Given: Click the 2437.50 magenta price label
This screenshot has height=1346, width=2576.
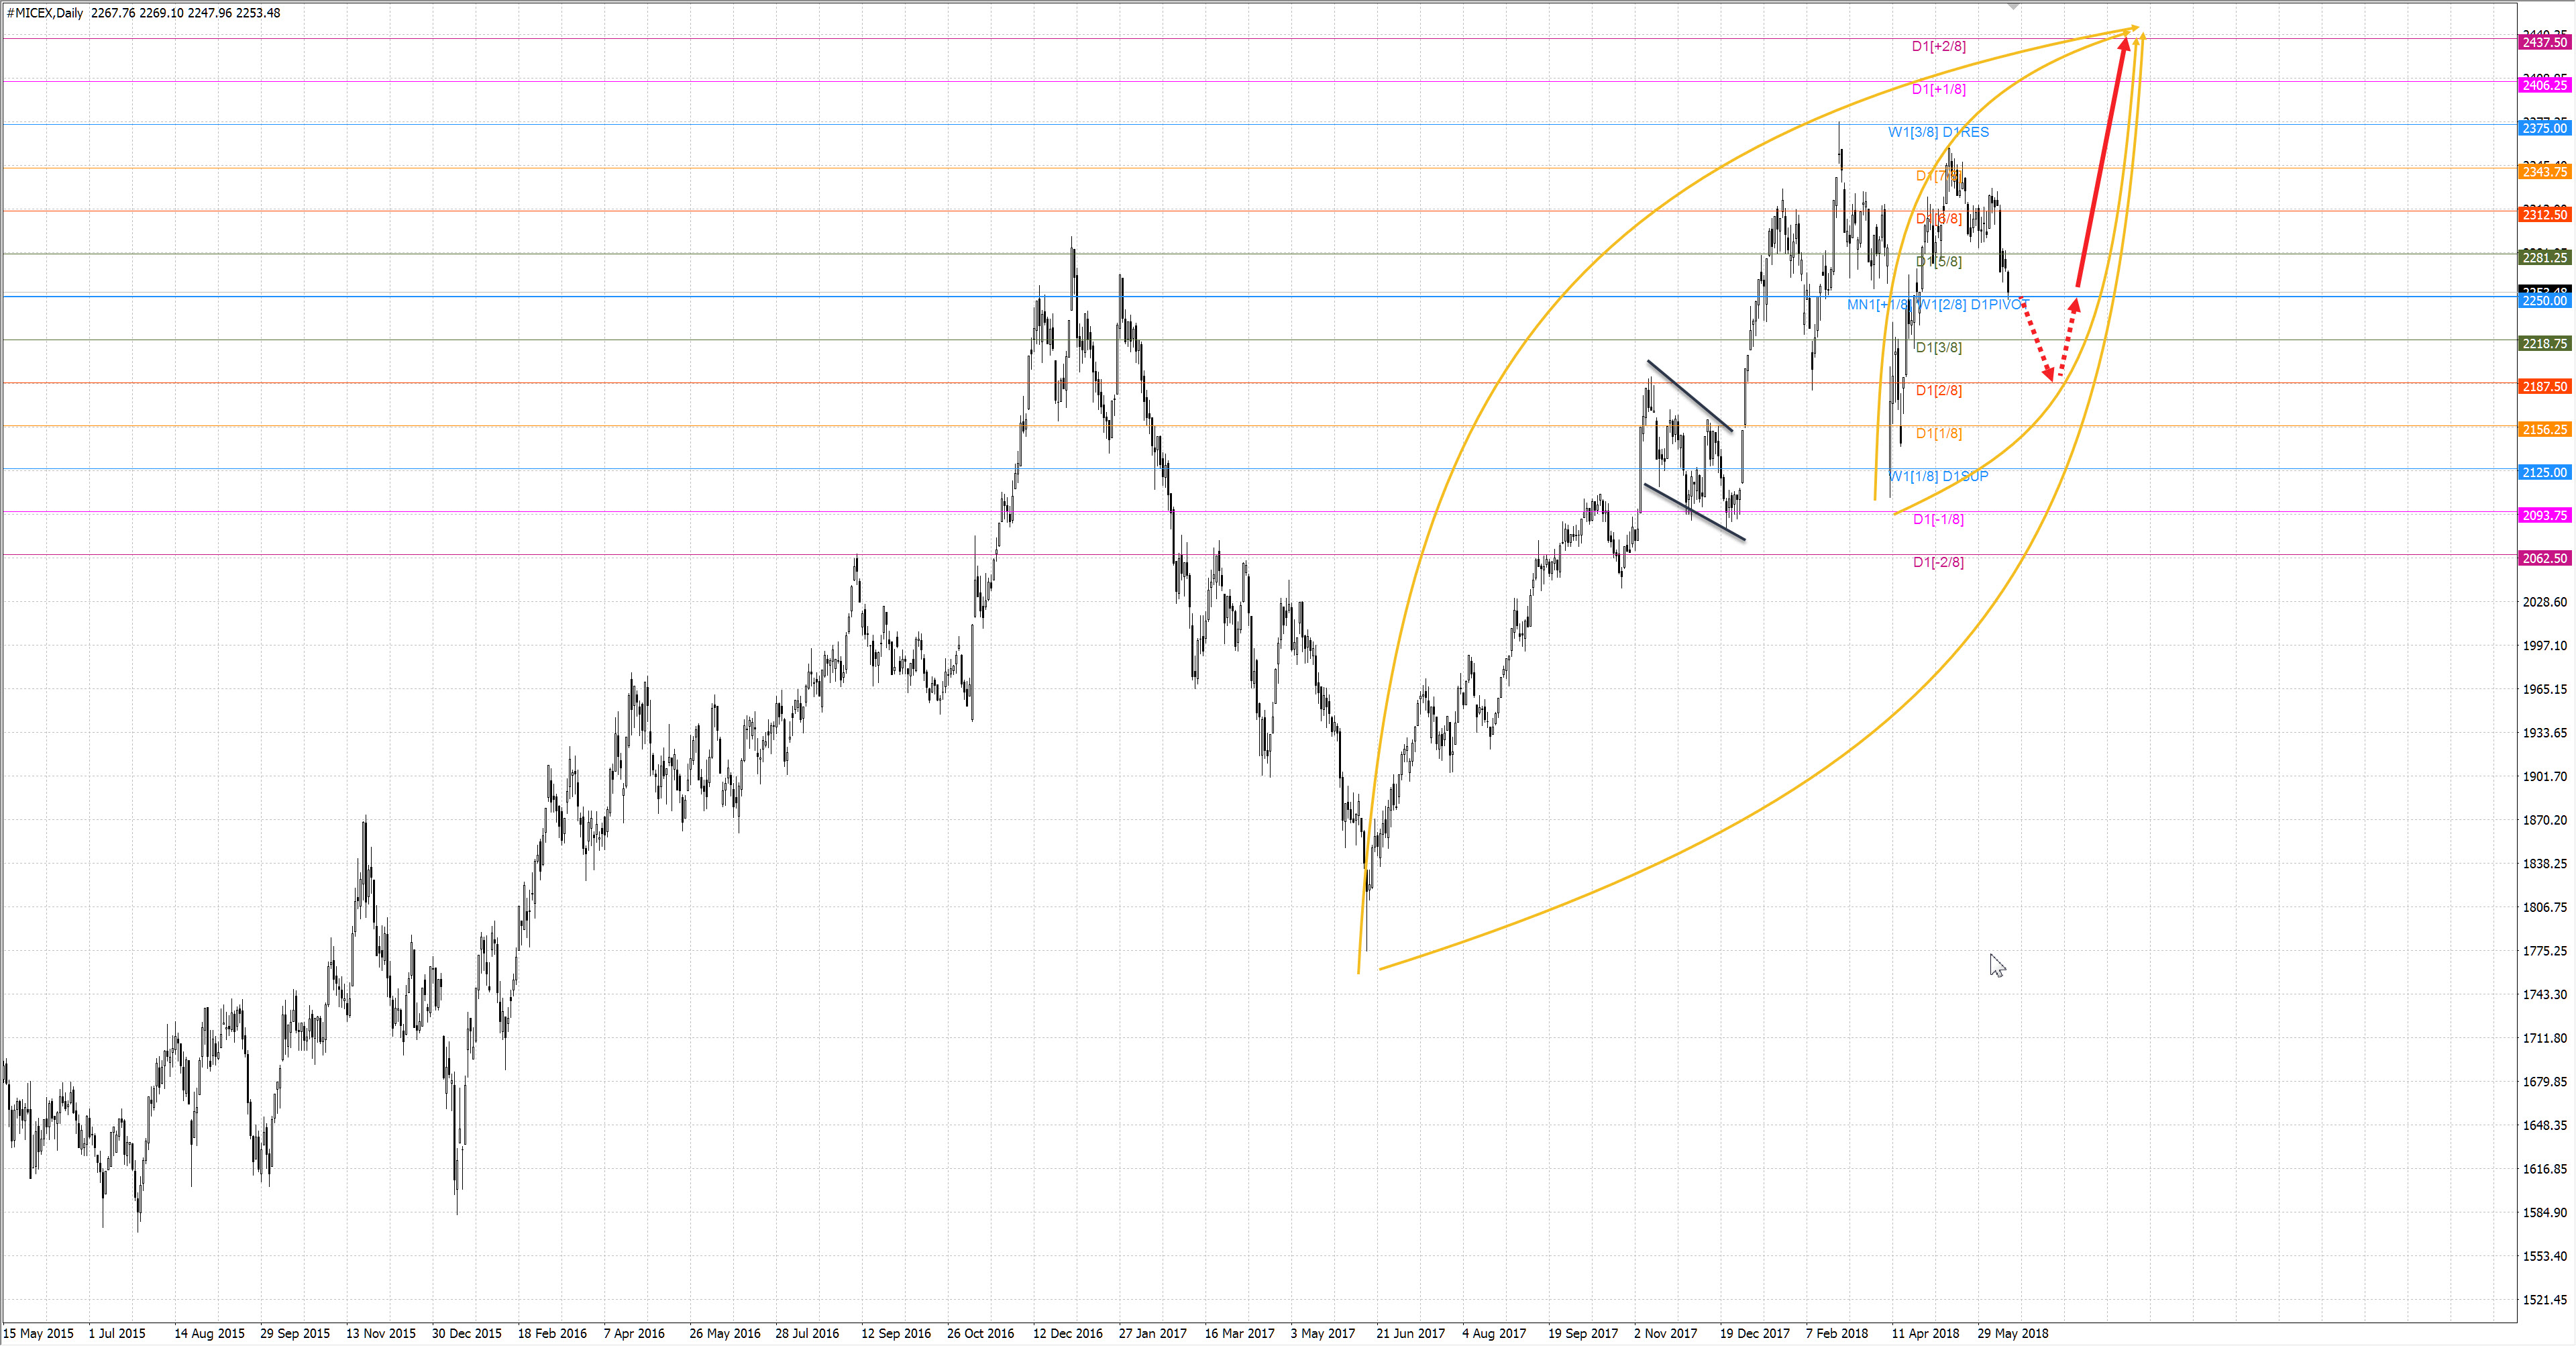Looking at the screenshot, I should [x=2544, y=42].
